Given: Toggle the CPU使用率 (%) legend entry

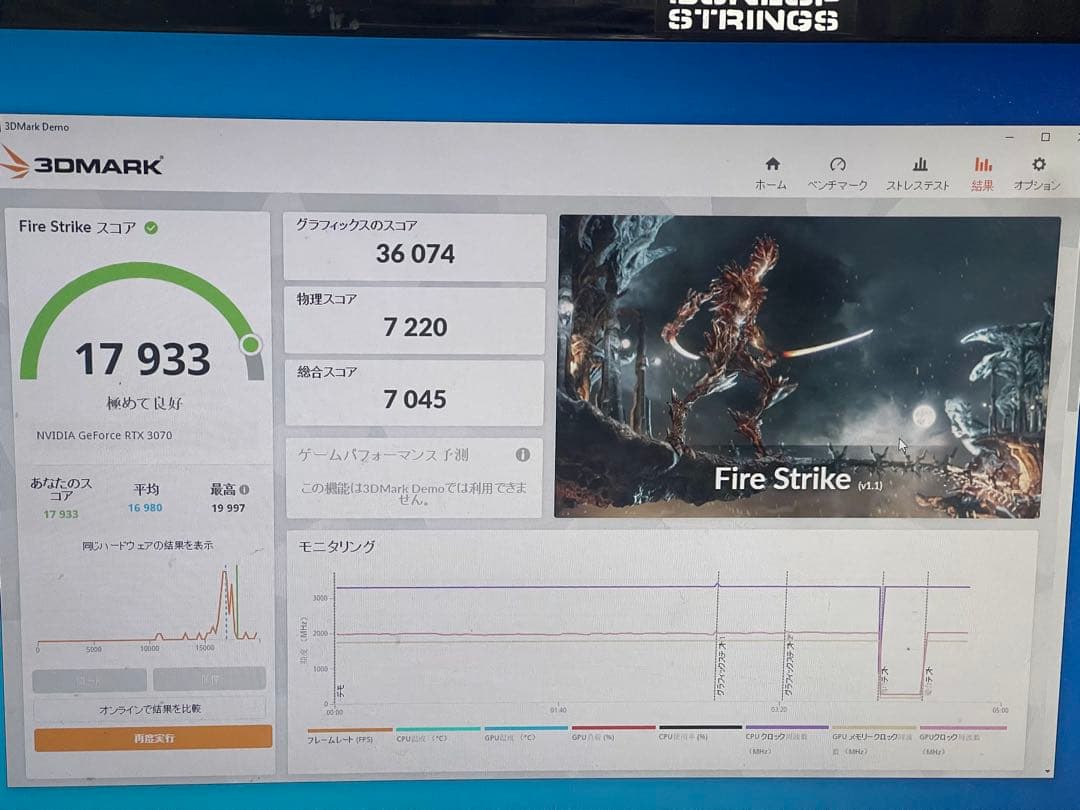Looking at the screenshot, I should [700, 734].
